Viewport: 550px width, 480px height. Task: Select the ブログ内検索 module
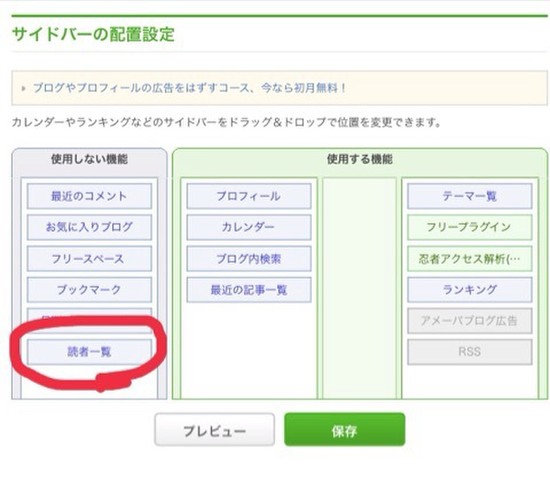(x=249, y=259)
